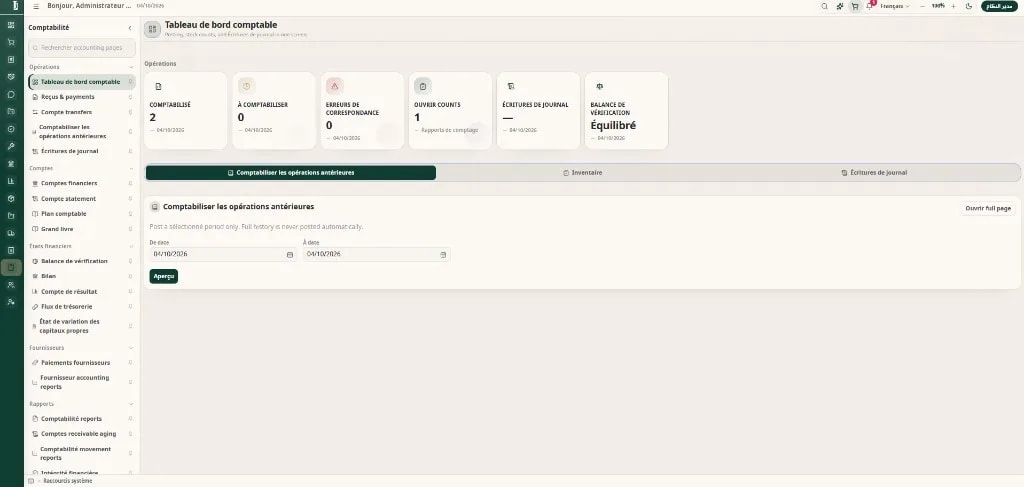1024x487 pixels.
Task: Collapse the Comptes section
Action: (131, 168)
